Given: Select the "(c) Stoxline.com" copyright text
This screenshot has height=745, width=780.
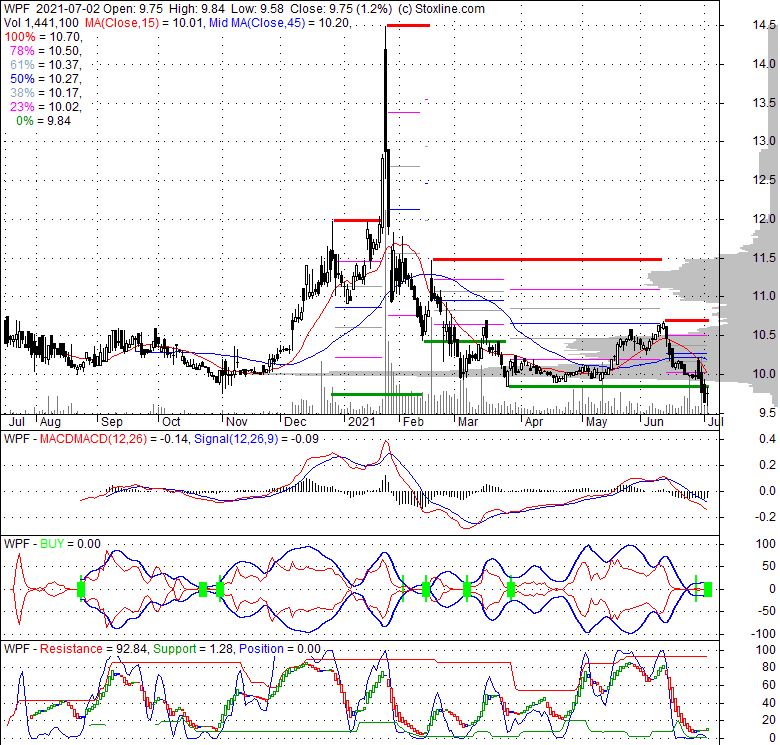Looking at the screenshot, I should click(441, 9).
